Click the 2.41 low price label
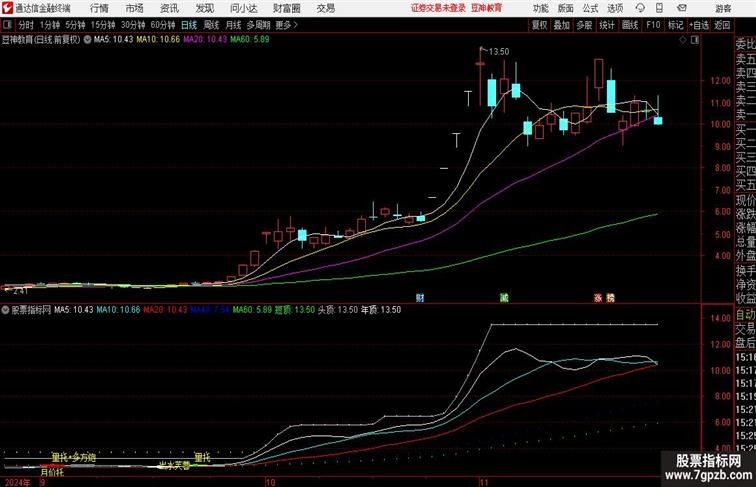The width and height of the screenshot is (756, 487). (x=21, y=291)
